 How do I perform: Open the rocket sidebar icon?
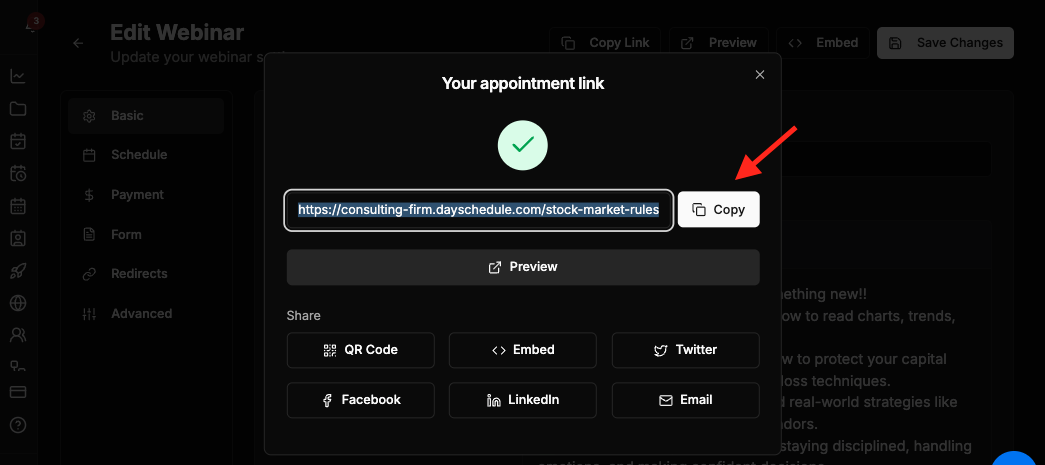pyautogui.click(x=18, y=271)
